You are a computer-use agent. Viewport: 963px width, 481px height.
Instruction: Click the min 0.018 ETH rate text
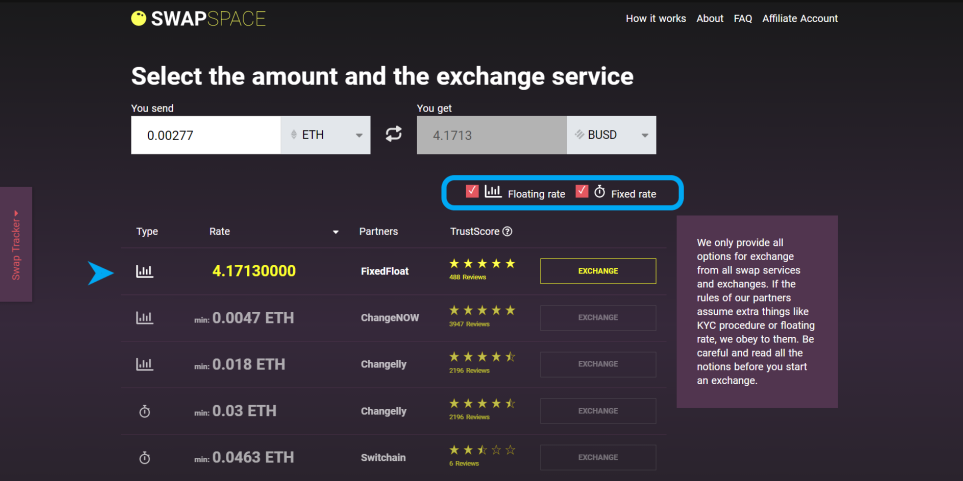click(x=240, y=364)
